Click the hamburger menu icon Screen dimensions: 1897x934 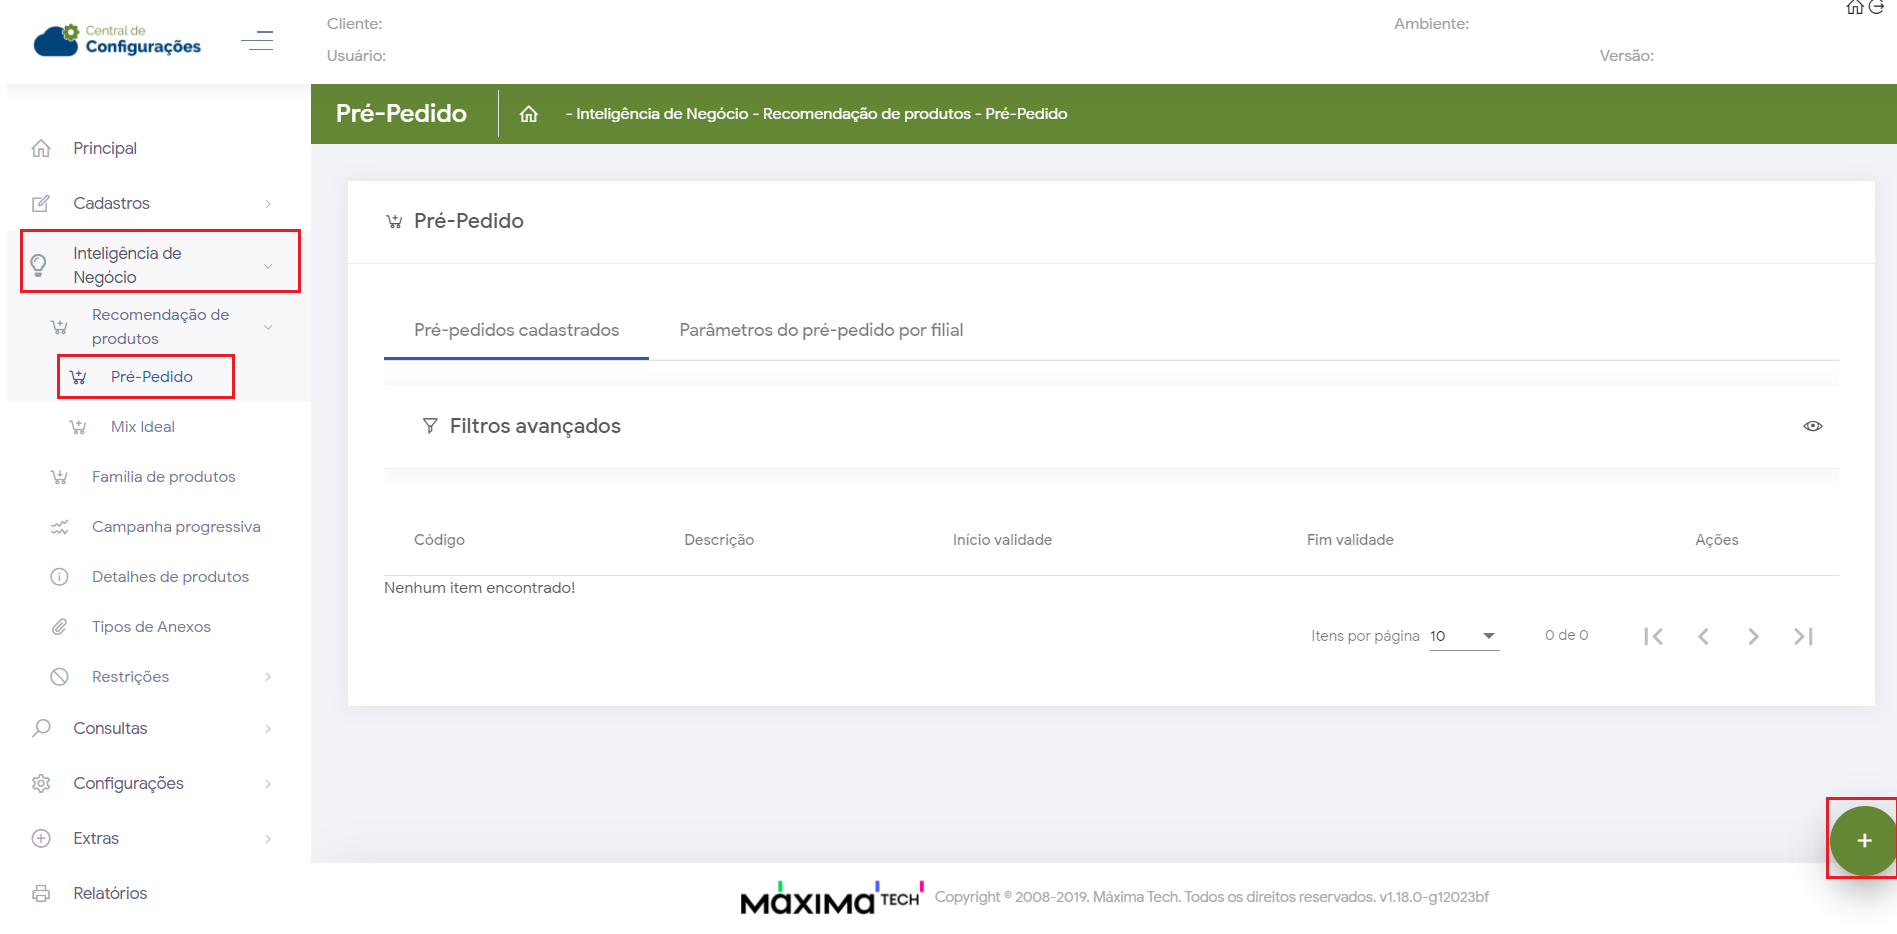tap(257, 40)
